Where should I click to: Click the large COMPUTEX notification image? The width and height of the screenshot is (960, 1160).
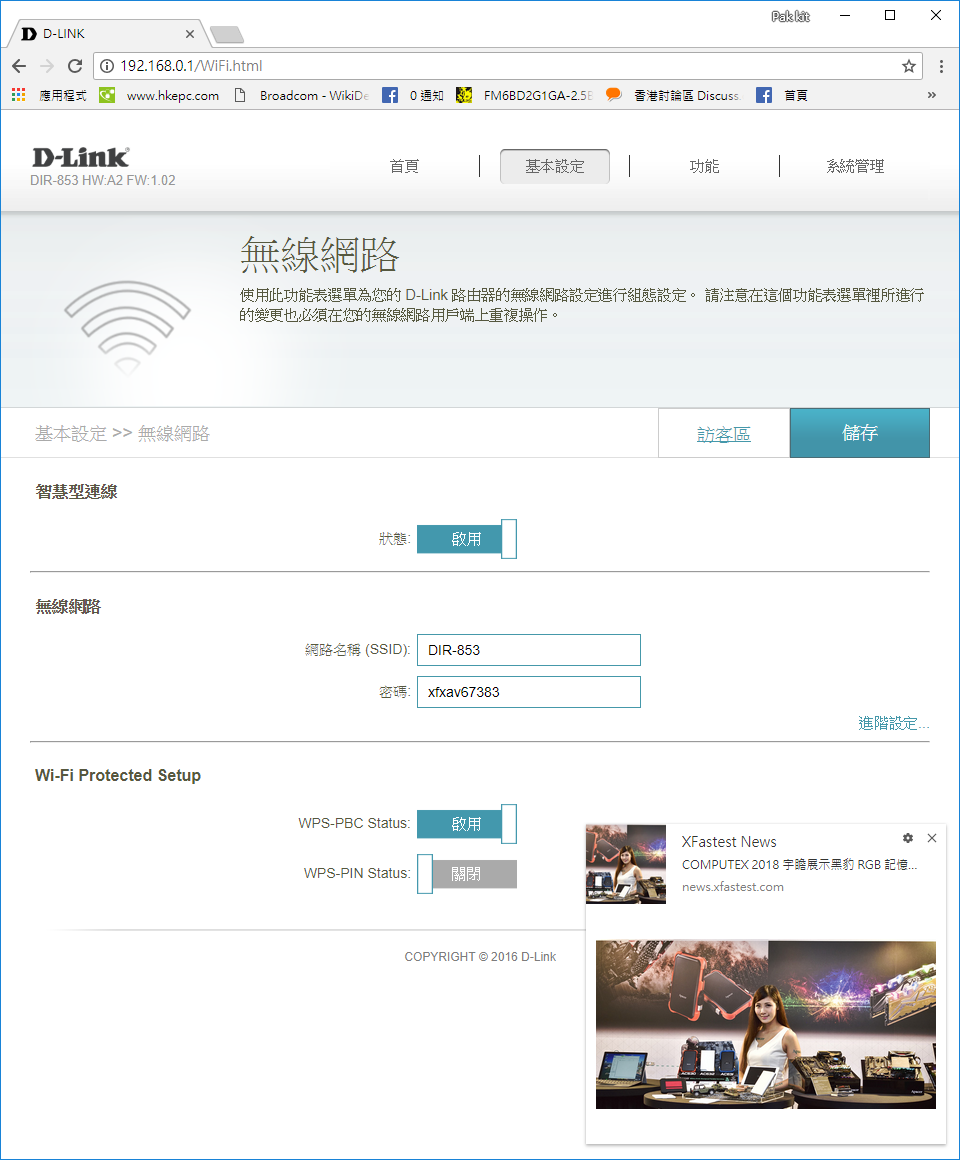(x=765, y=1025)
